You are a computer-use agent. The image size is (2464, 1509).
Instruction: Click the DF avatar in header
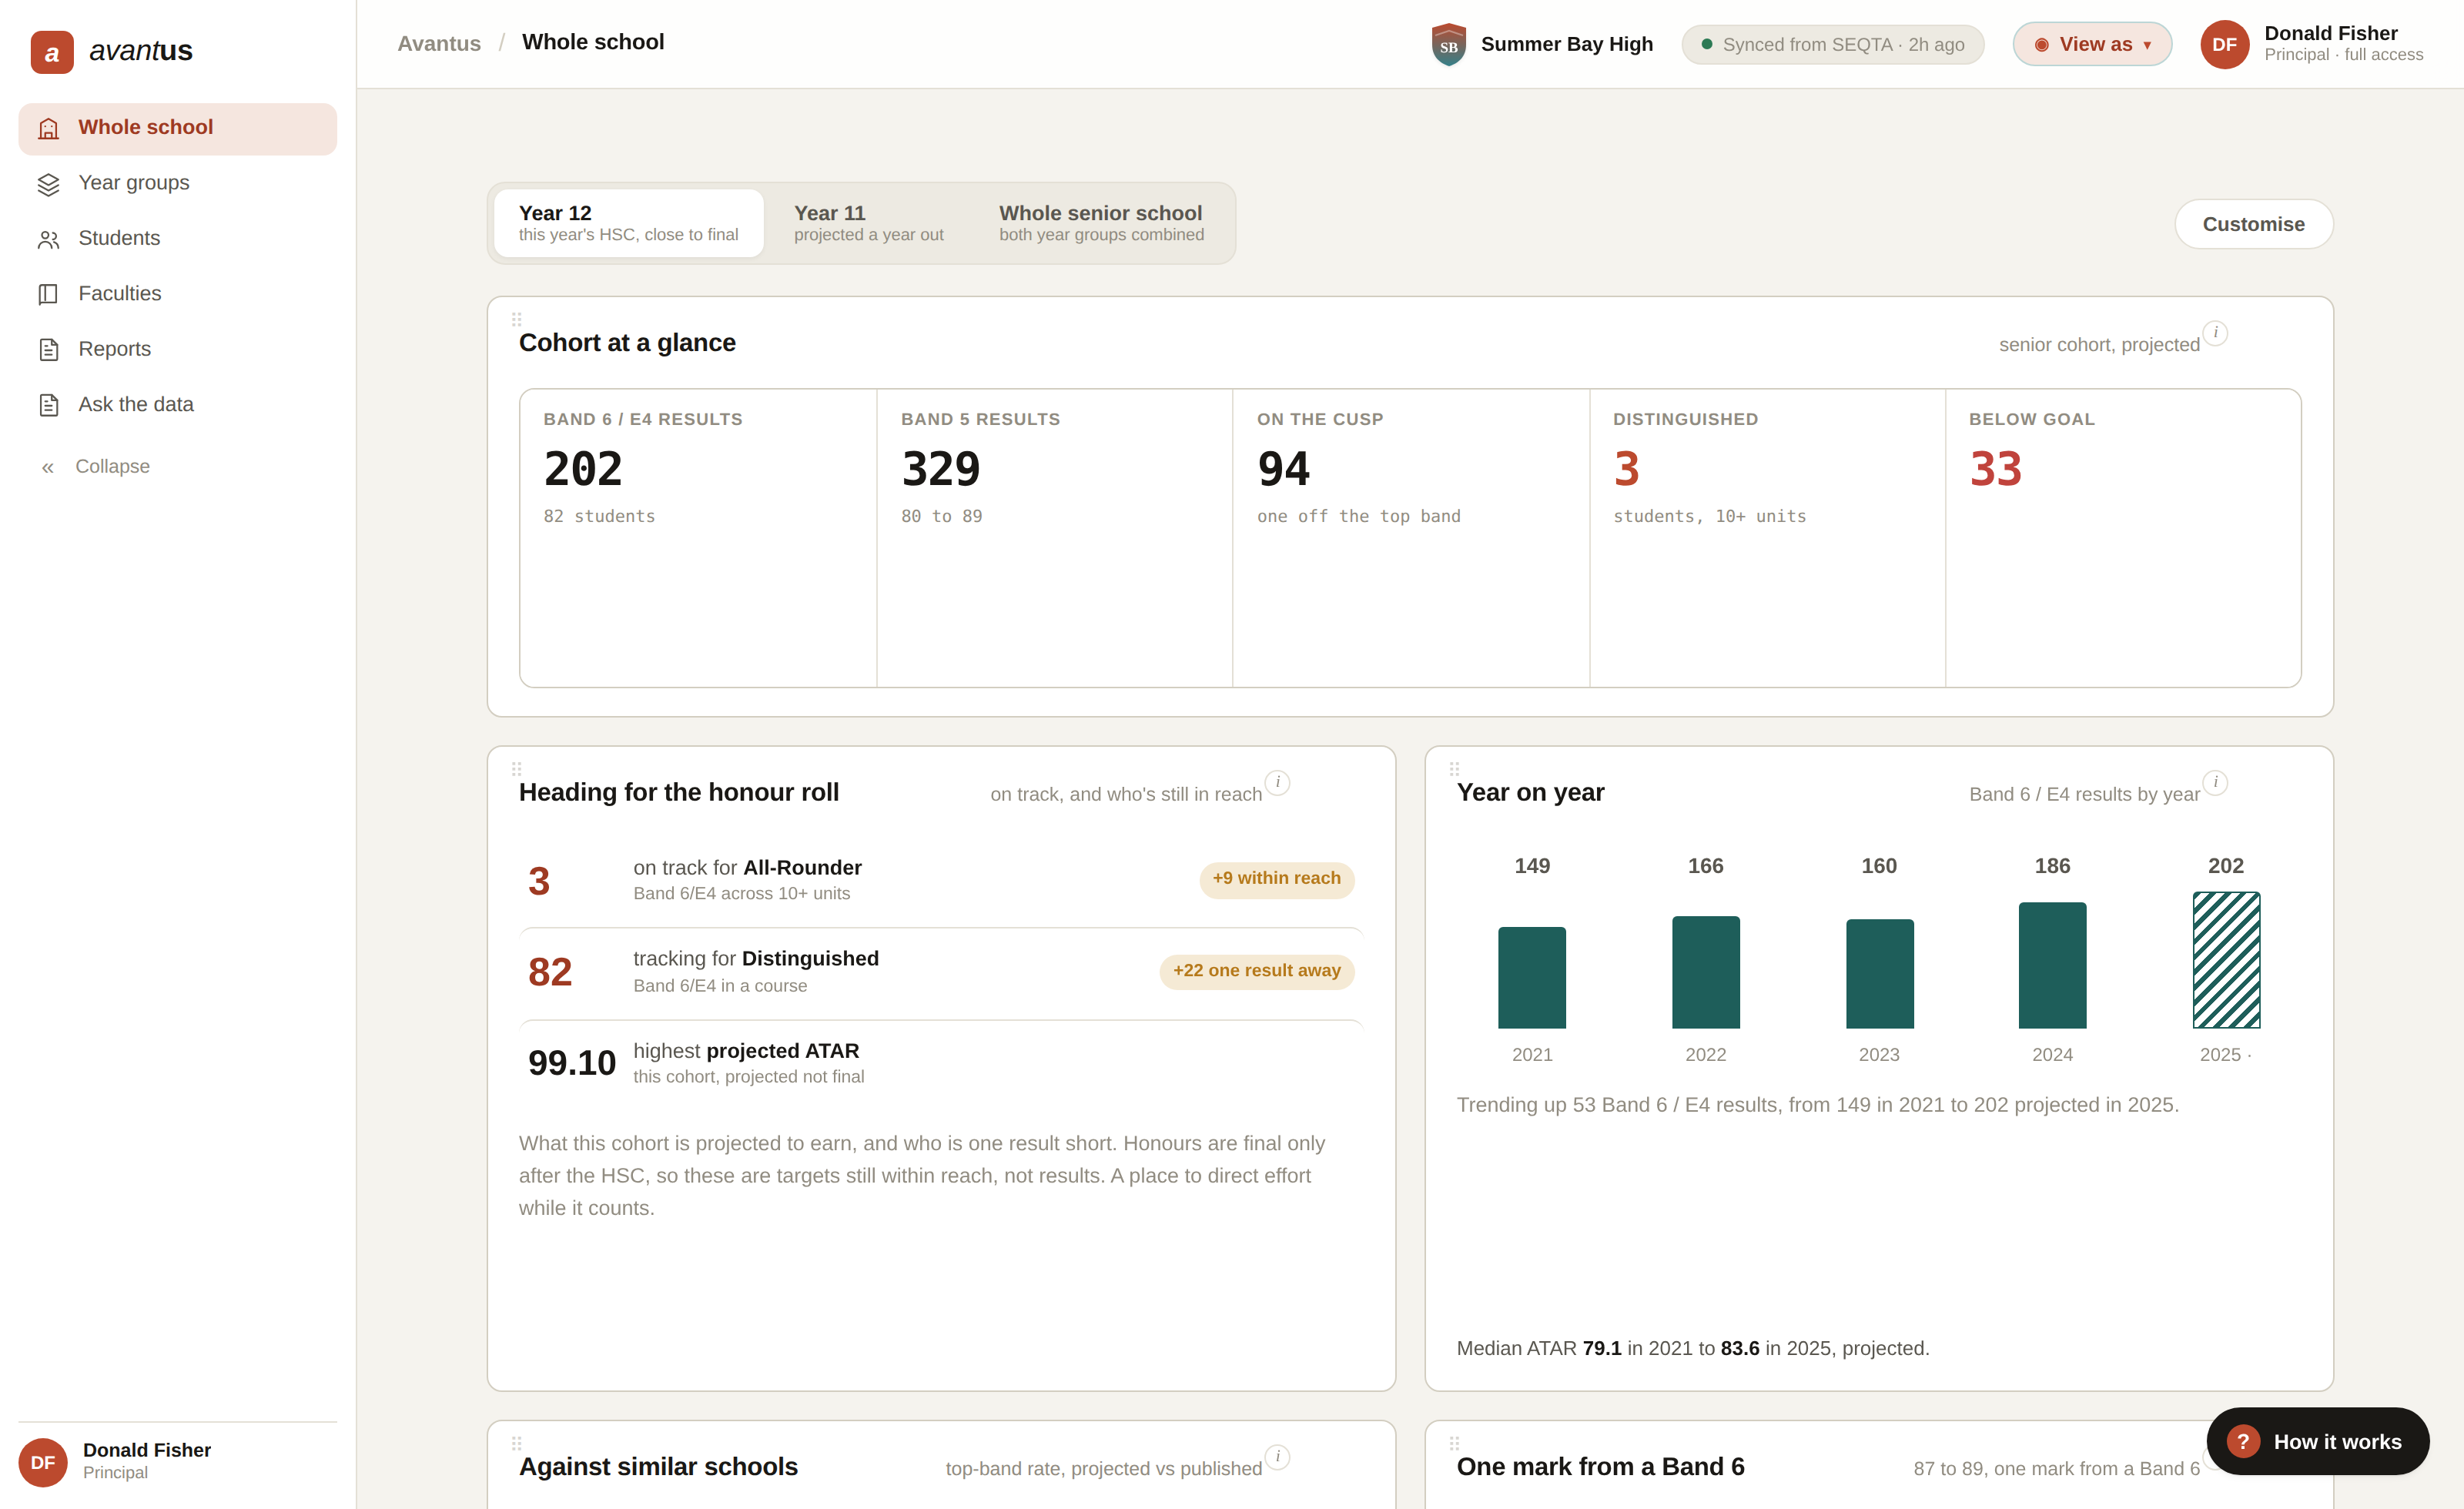[x=2224, y=44]
